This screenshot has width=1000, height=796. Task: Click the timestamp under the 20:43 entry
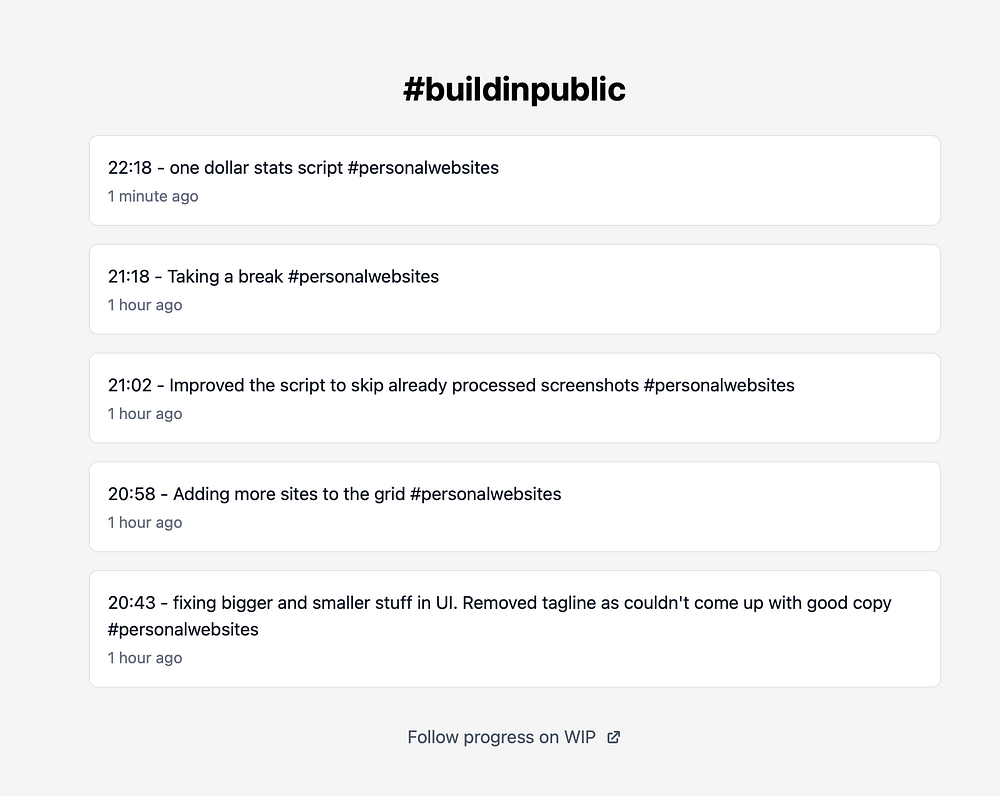(145, 658)
